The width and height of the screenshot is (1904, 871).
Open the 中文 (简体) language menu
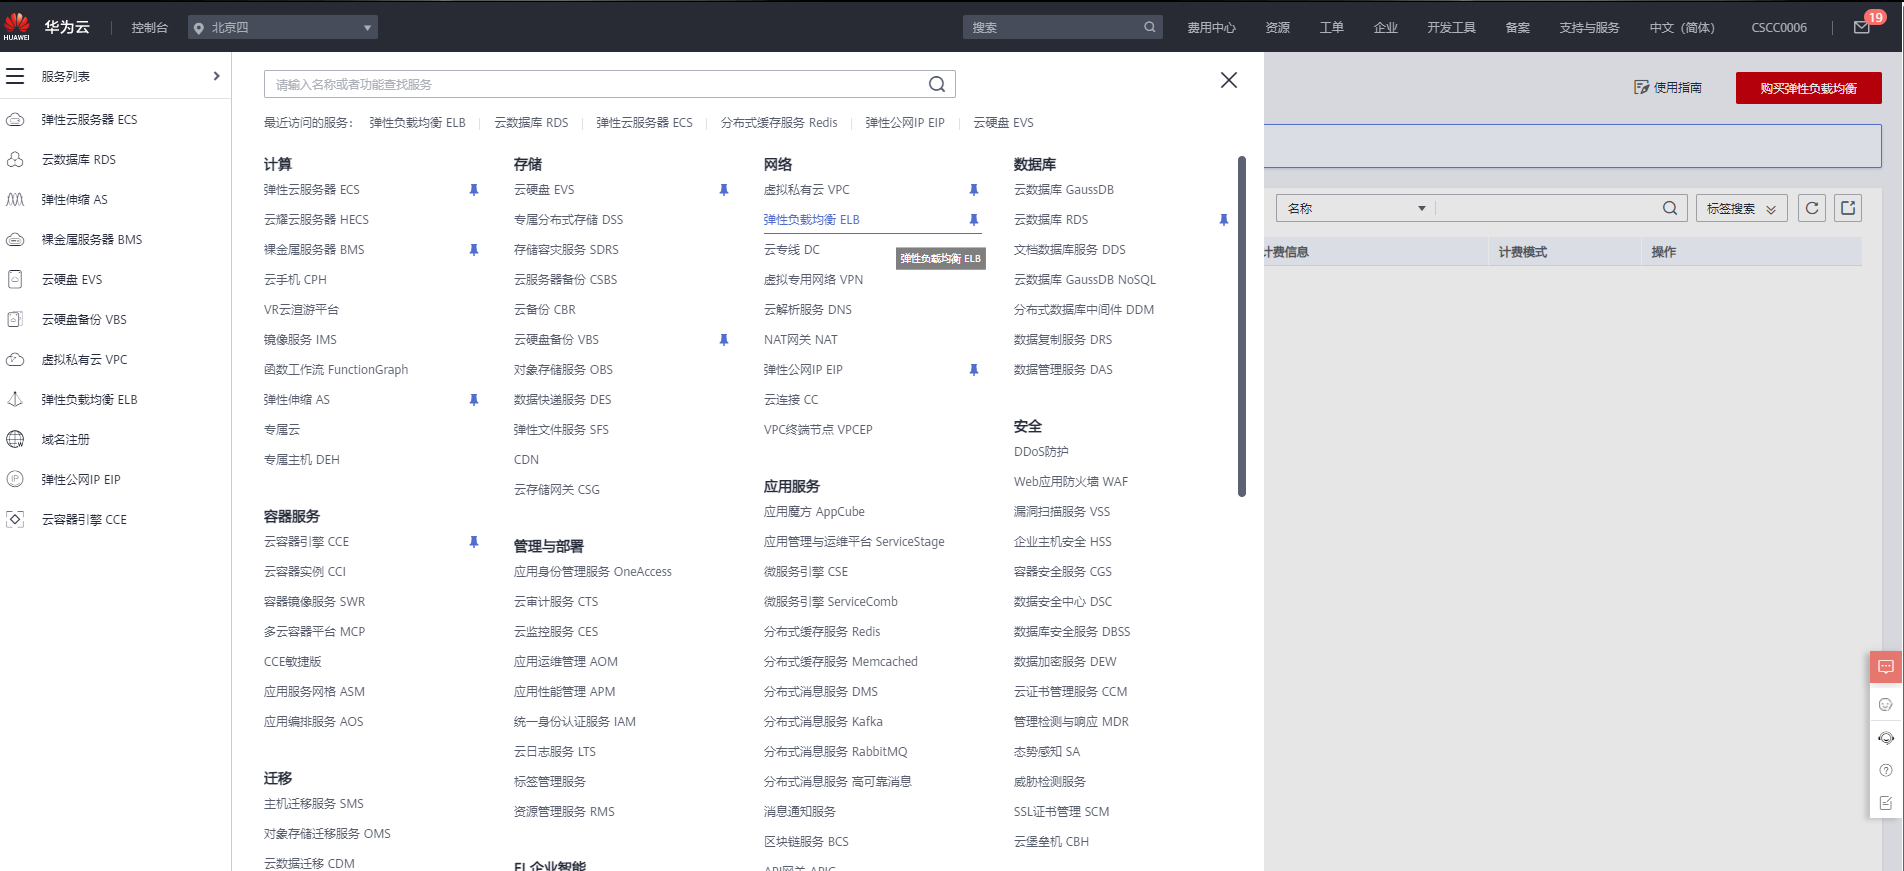pyautogui.click(x=1682, y=28)
